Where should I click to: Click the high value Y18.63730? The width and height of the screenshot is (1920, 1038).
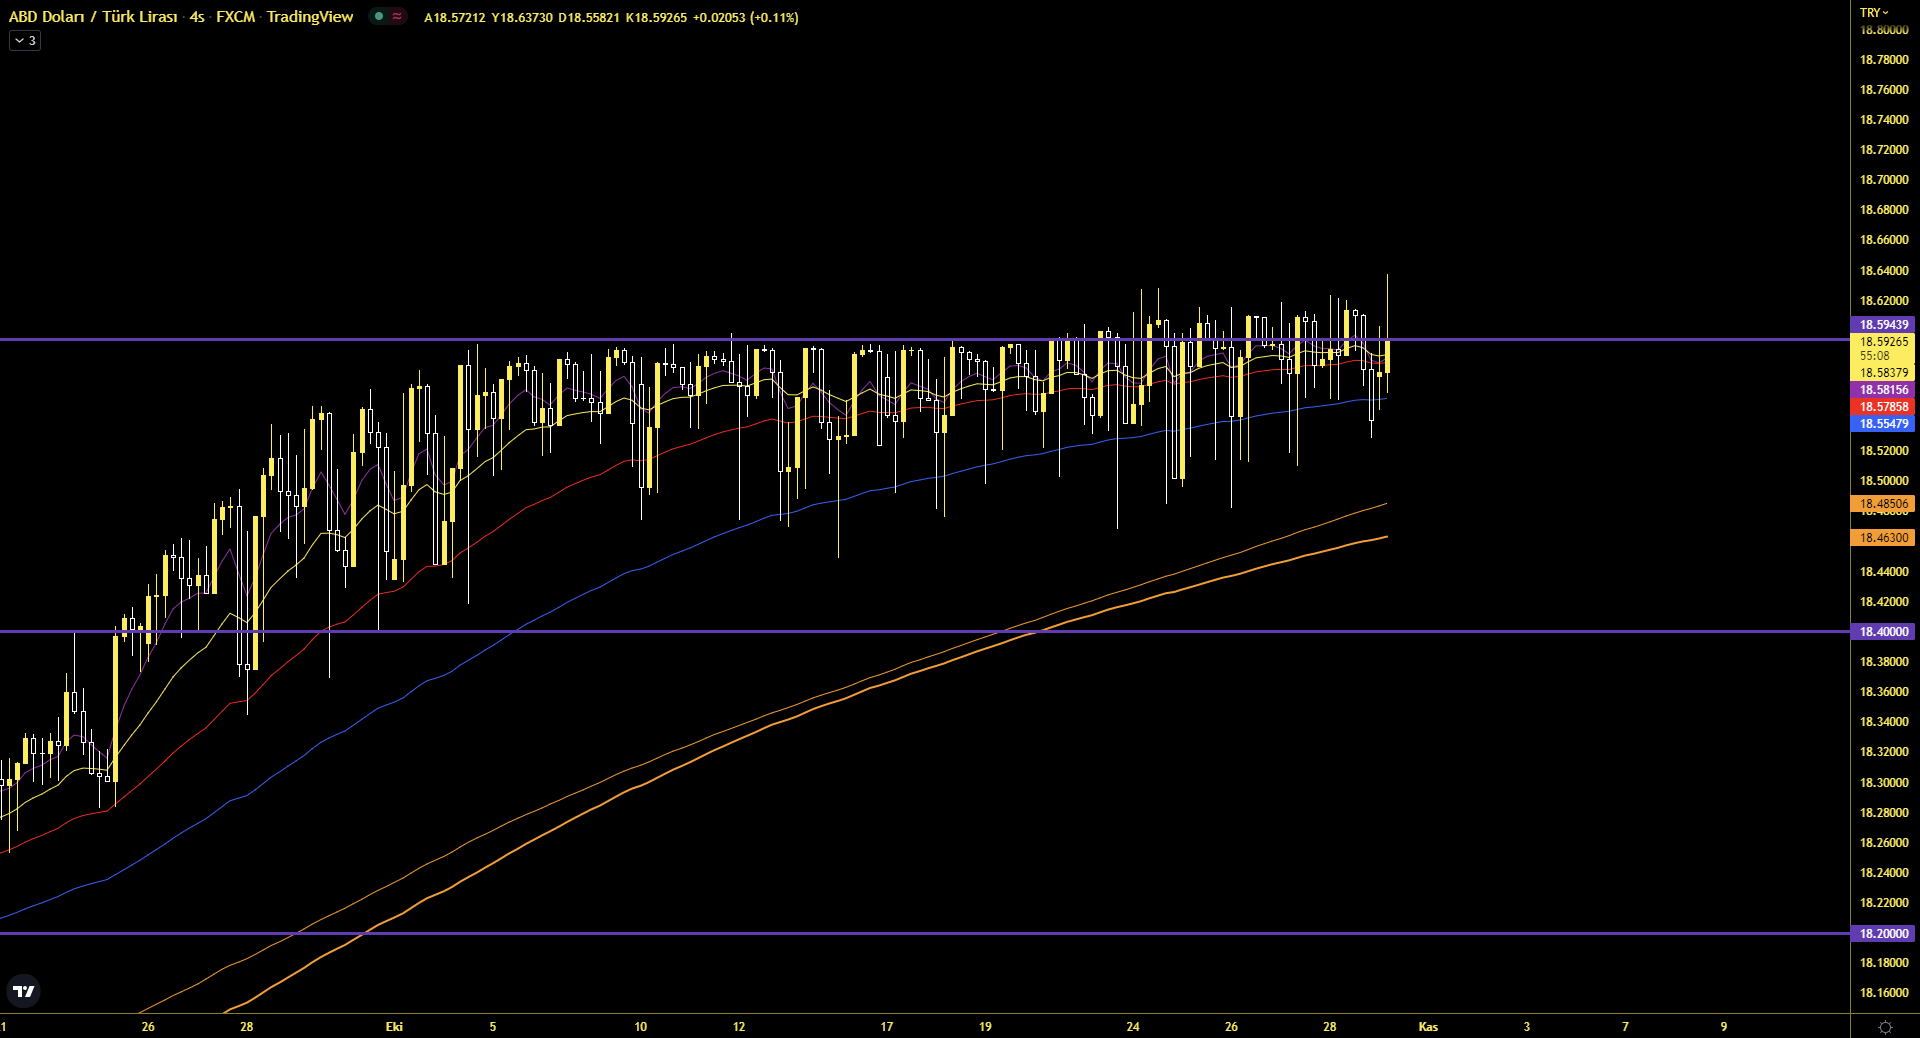tap(522, 18)
